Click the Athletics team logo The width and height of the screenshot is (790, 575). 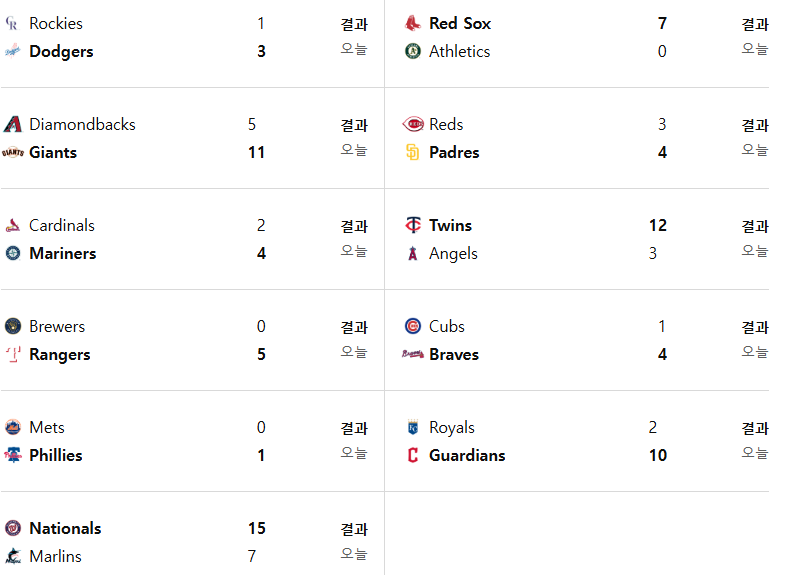(x=413, y=51)
